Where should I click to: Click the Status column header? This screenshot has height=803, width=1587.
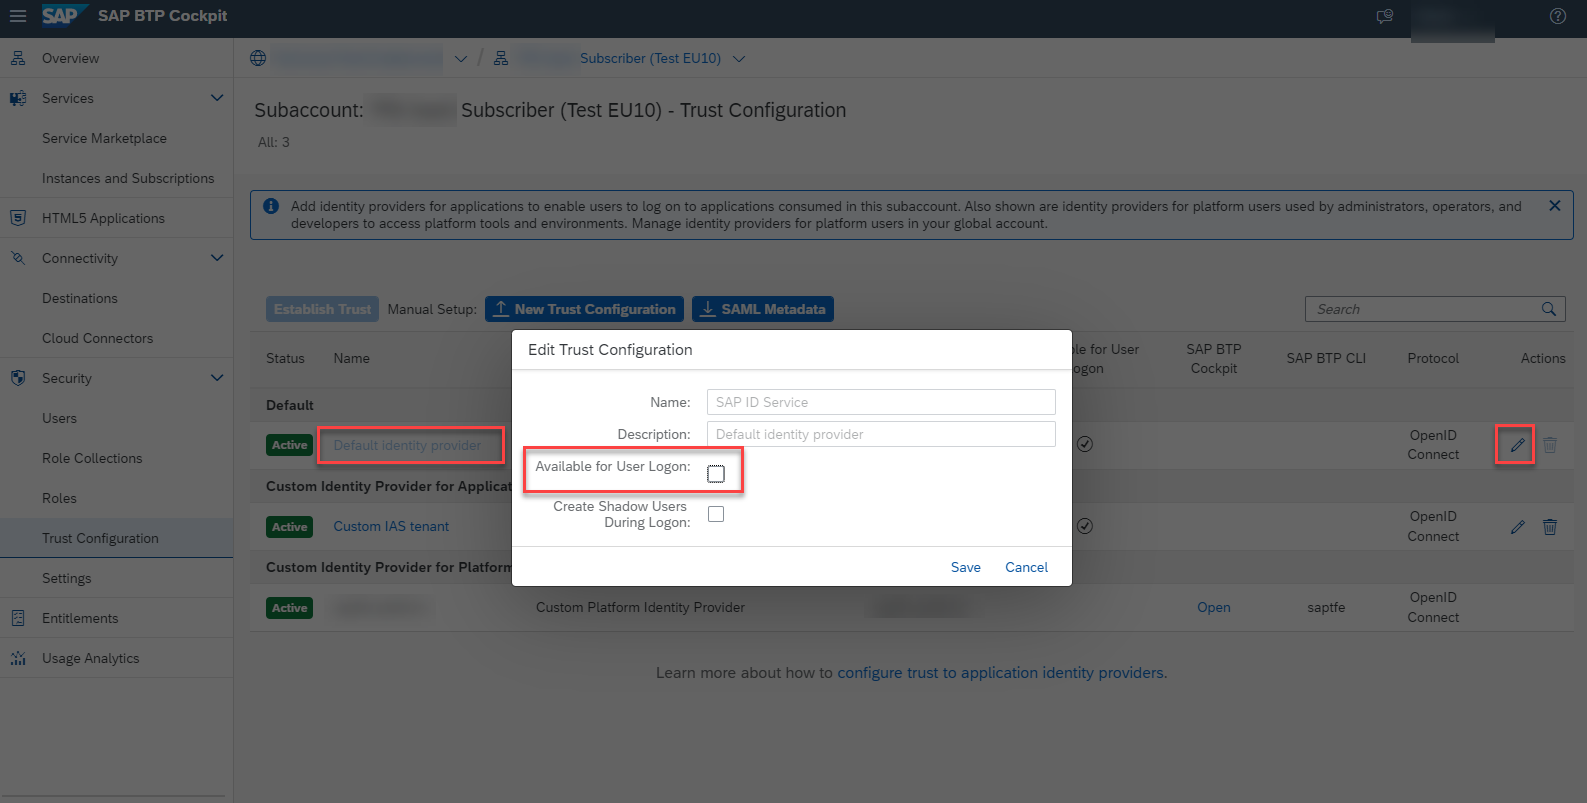click(x=285, y=358)
